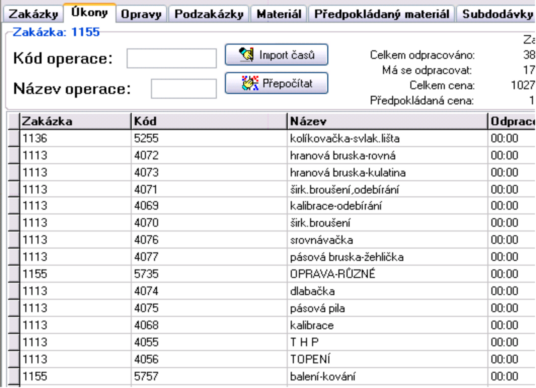Viewport: 536px width, 388px height.
Task: Select the hranová bruska-rovná cell
Action: (x=387, y=156)
